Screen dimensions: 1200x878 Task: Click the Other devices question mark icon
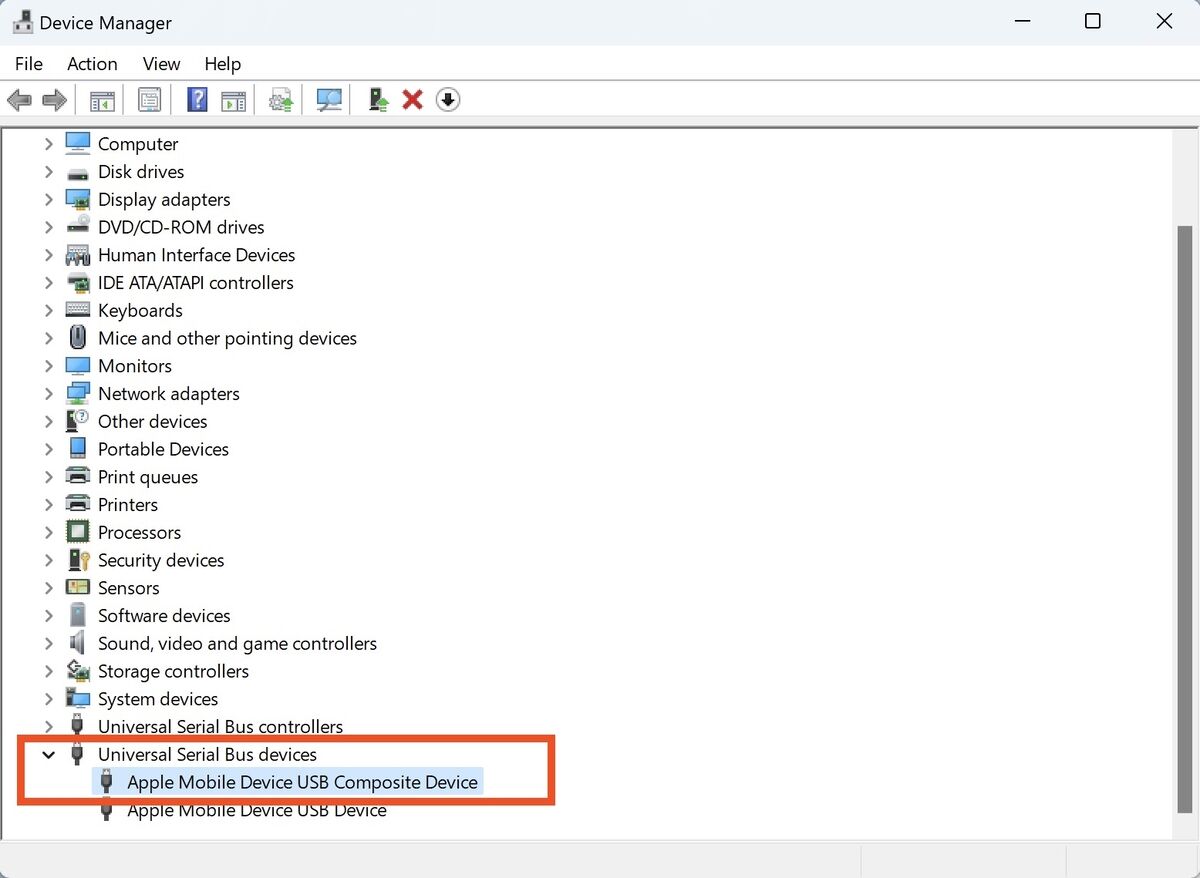77,421
